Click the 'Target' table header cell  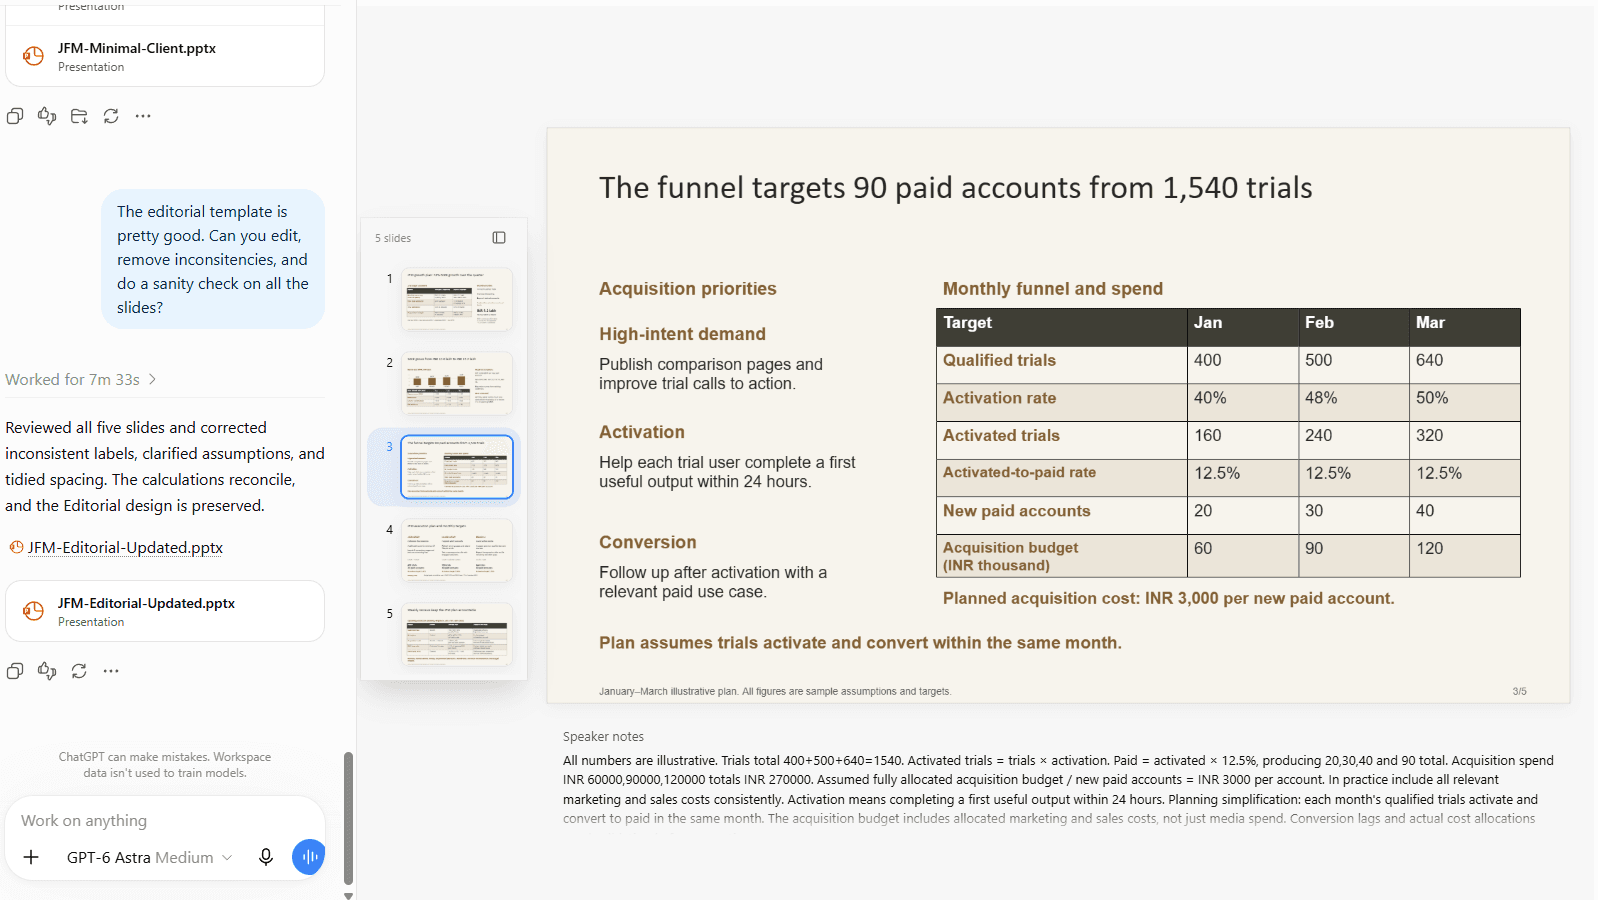tap(1062, 327)
